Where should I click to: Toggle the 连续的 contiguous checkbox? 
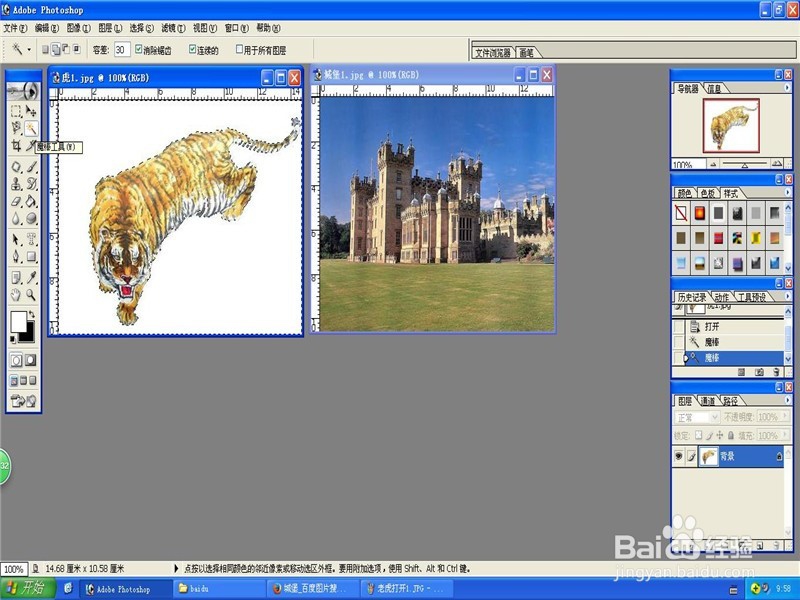point(192,49)
